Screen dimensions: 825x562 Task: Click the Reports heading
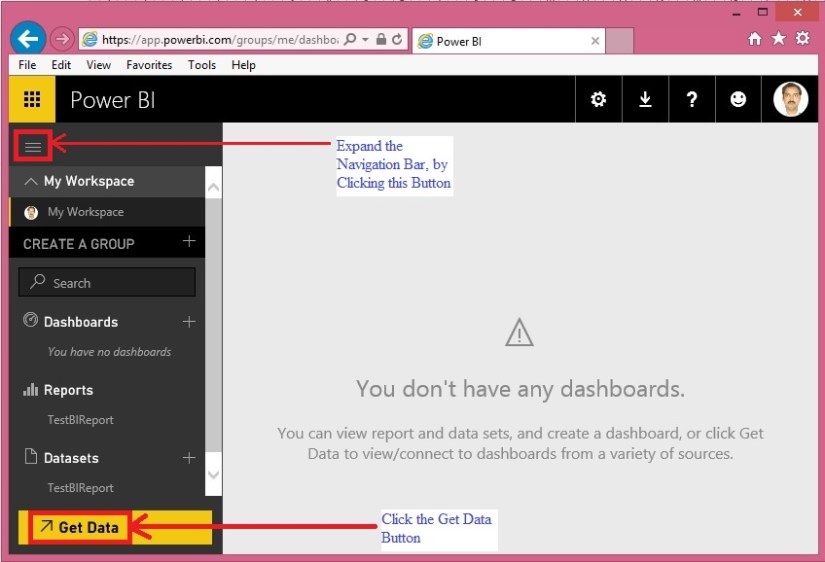click(68, 390)
